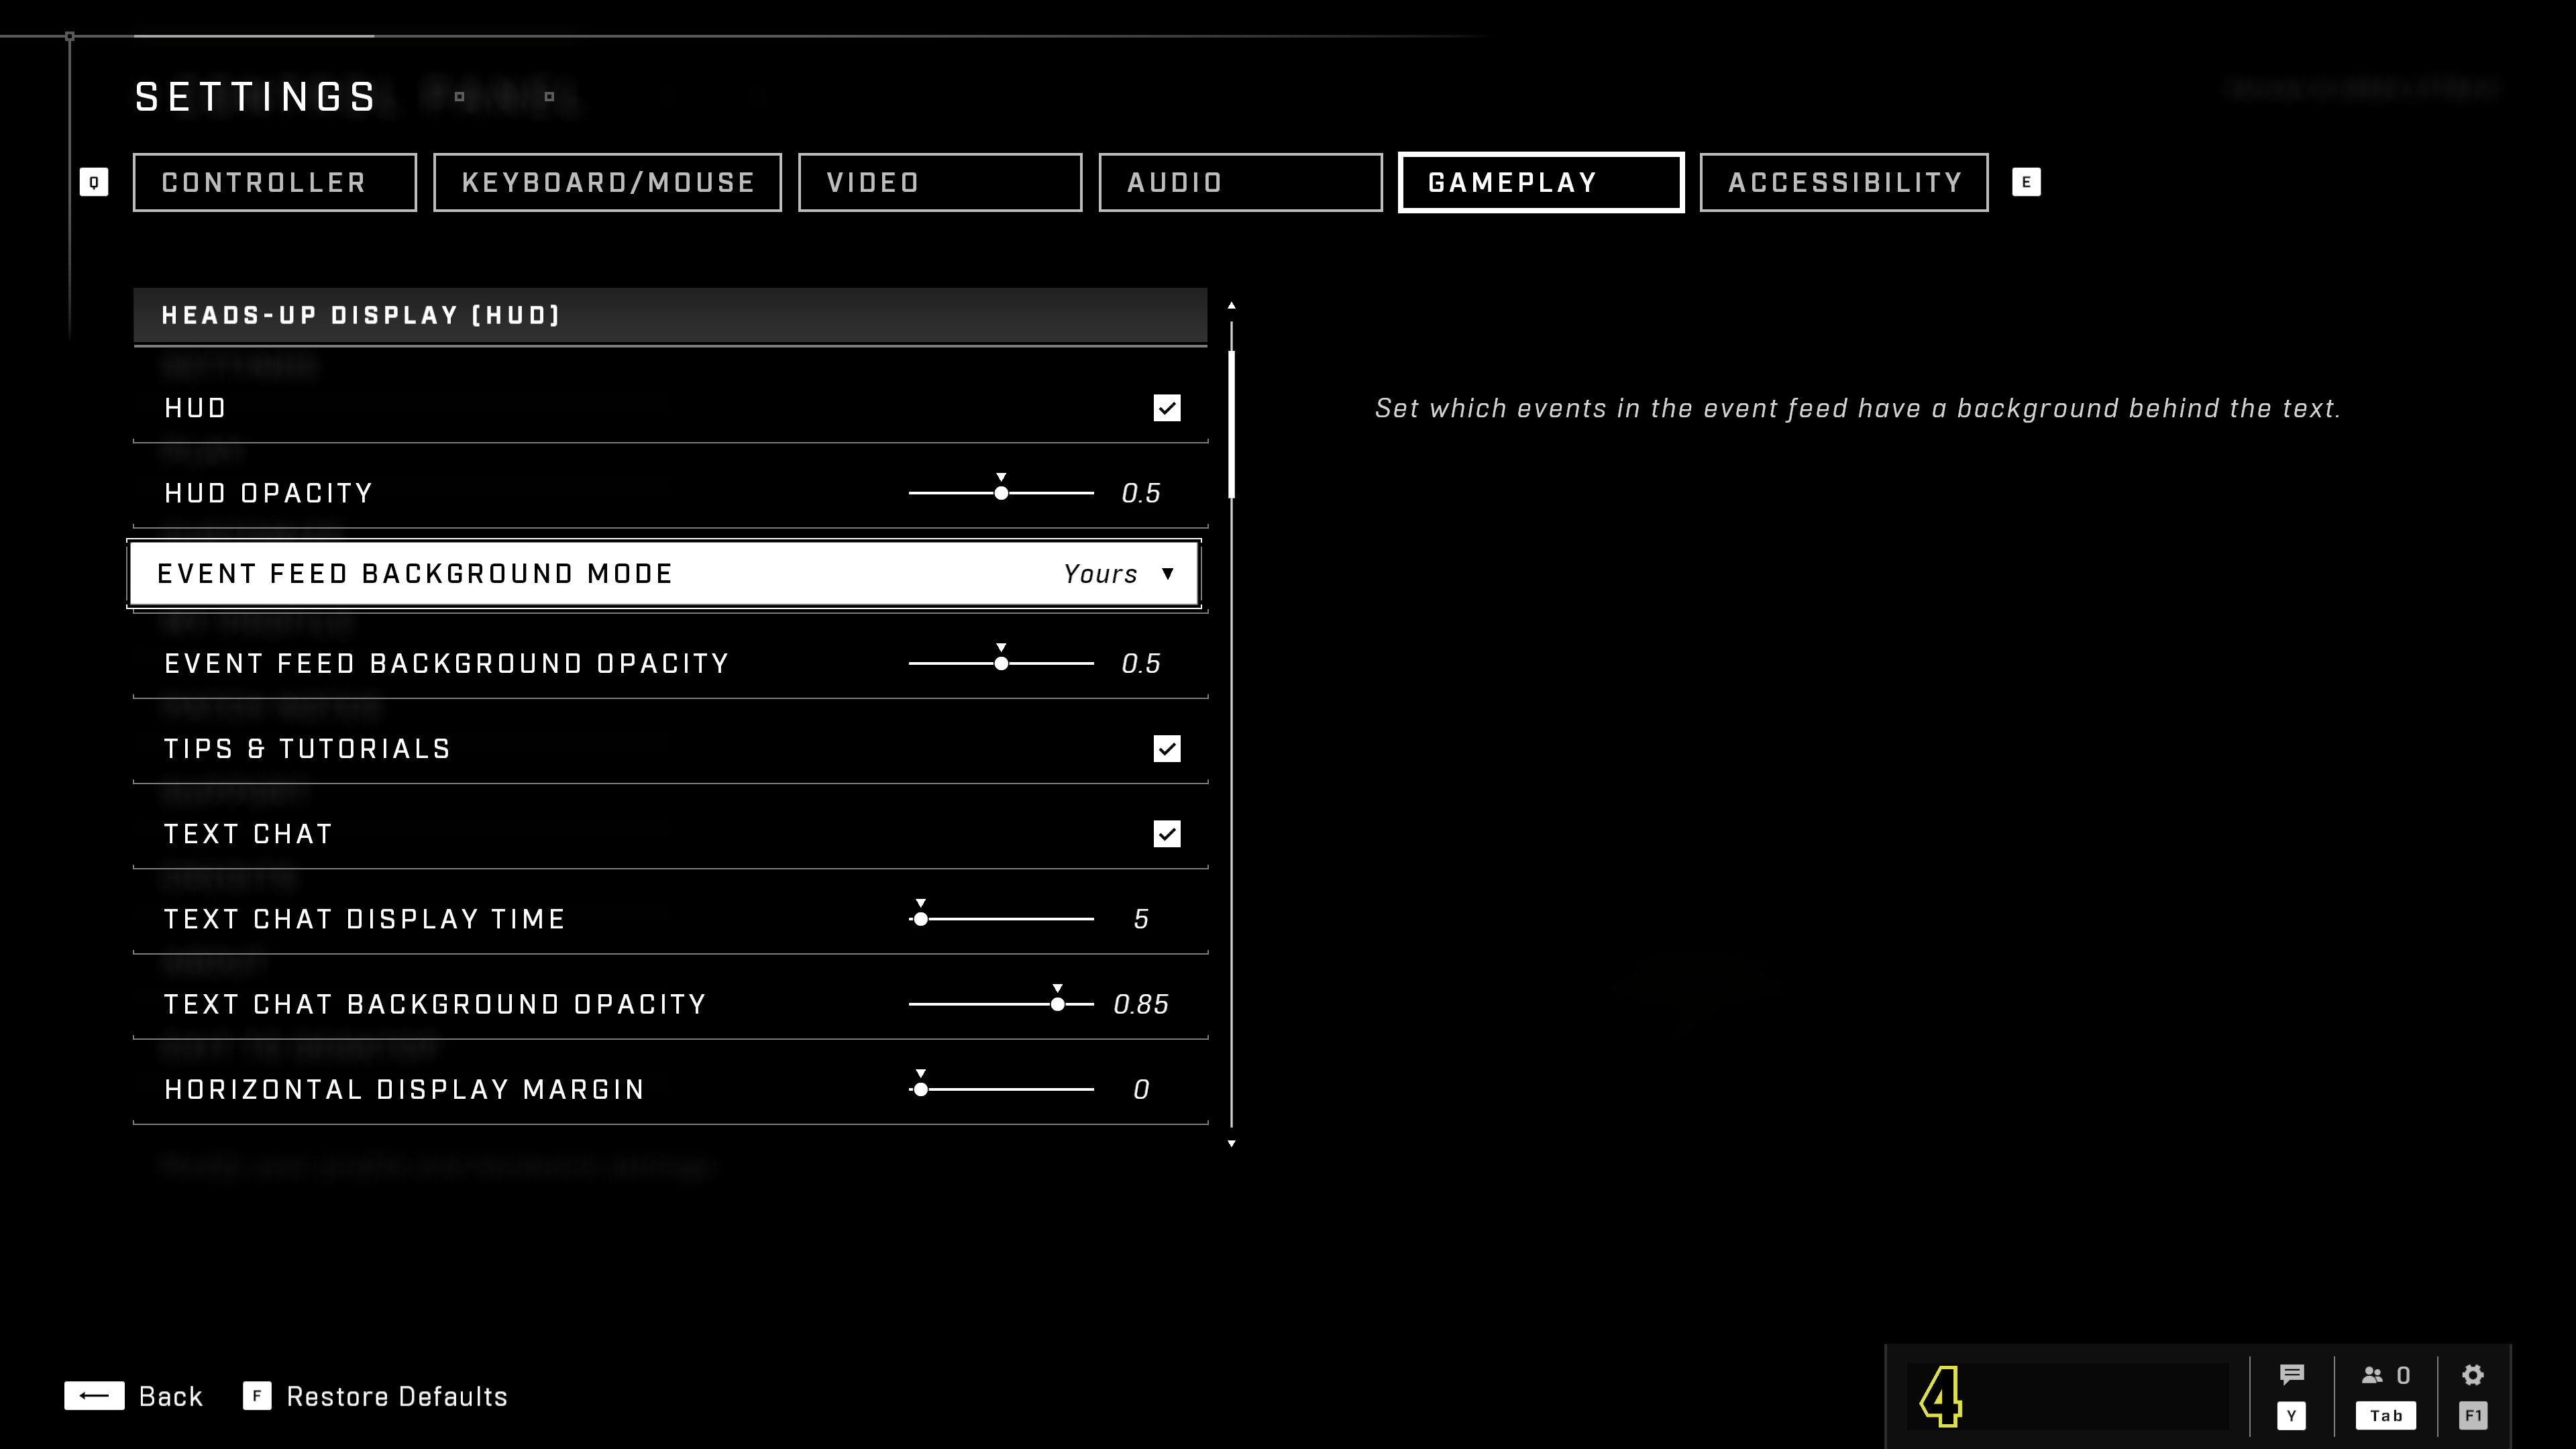Click the Text Chat Background Opacity value 0.85

pos(1141,1005)
